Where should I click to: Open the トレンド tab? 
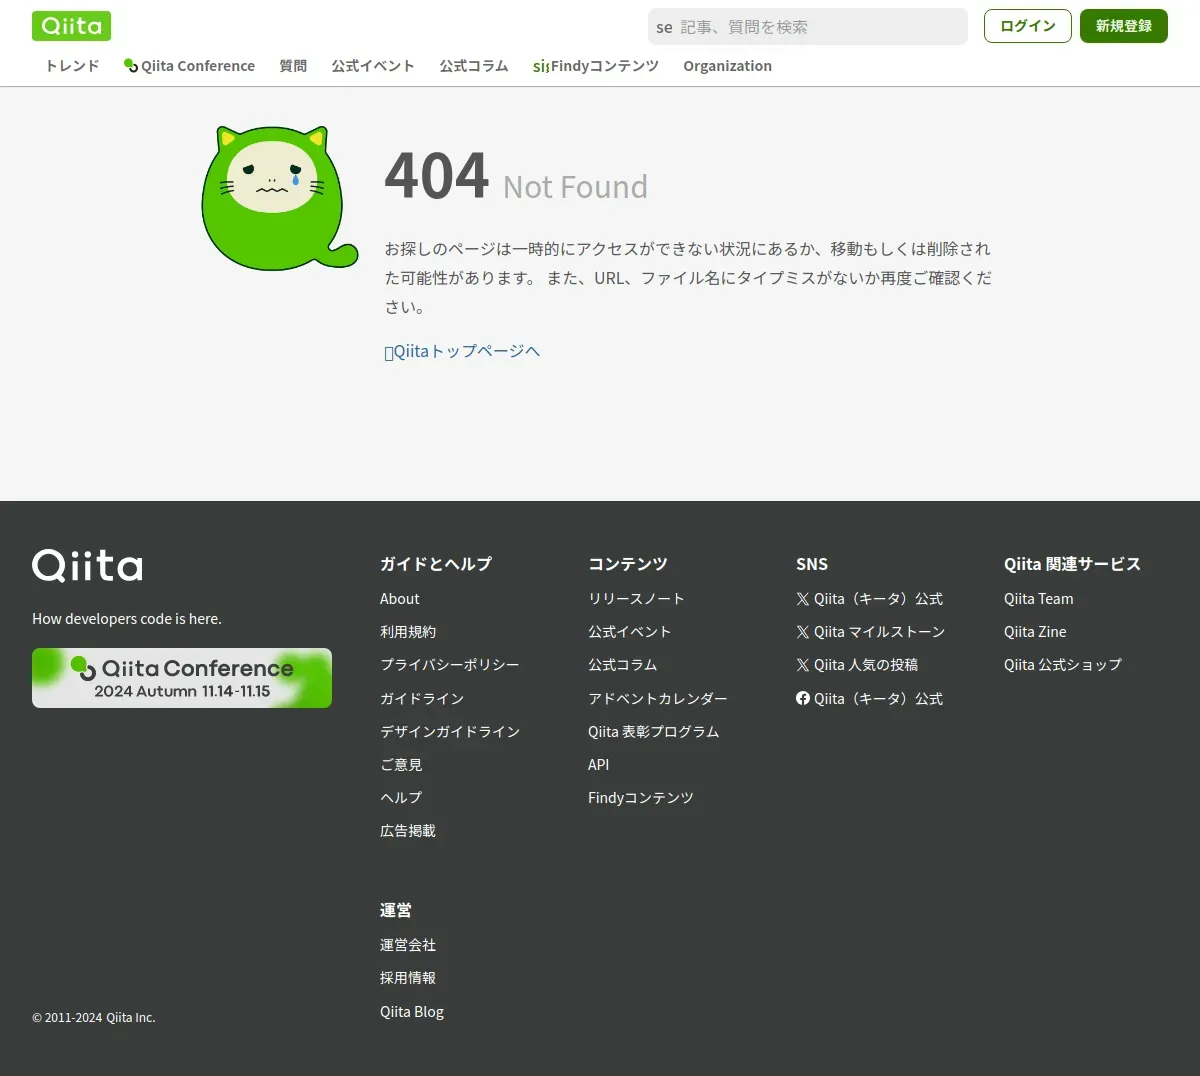[72, 66]
